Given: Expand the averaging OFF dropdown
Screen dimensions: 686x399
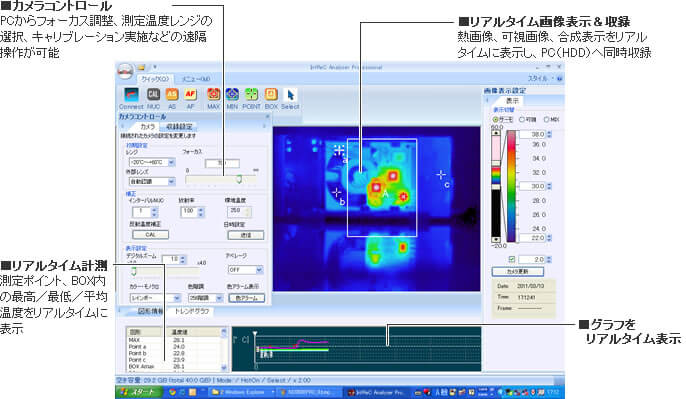Looking at the screenshot, I should pyautogui.click(x=245, y=270).
